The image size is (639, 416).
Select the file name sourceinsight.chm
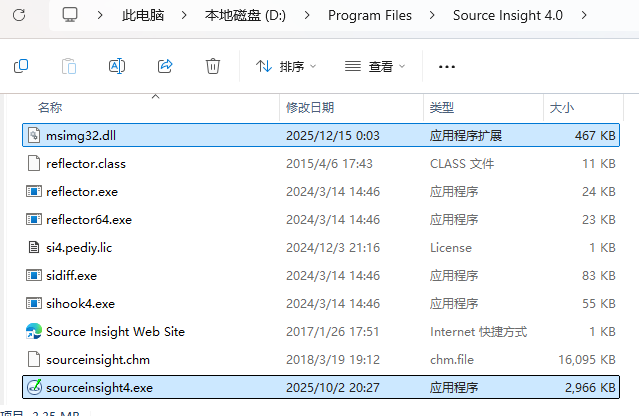98,360
